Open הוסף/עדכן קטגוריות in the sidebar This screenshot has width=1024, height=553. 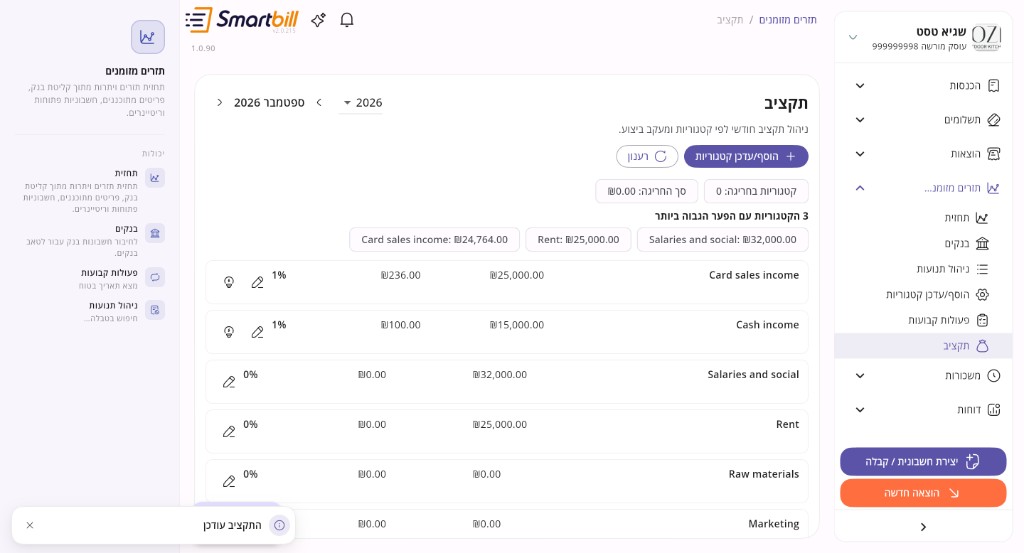[x=923, y=294]
